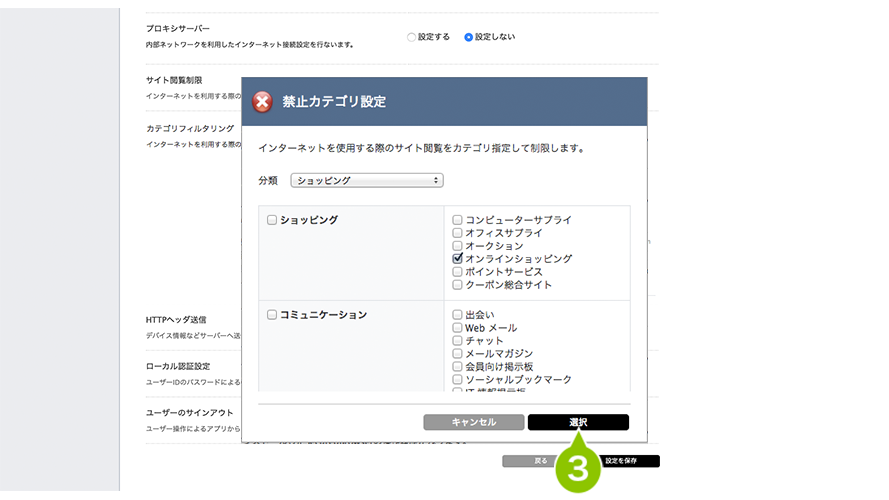889x500 pixels.
Task: Click the red X error icon in dialog header
Action: pos(262,102)
